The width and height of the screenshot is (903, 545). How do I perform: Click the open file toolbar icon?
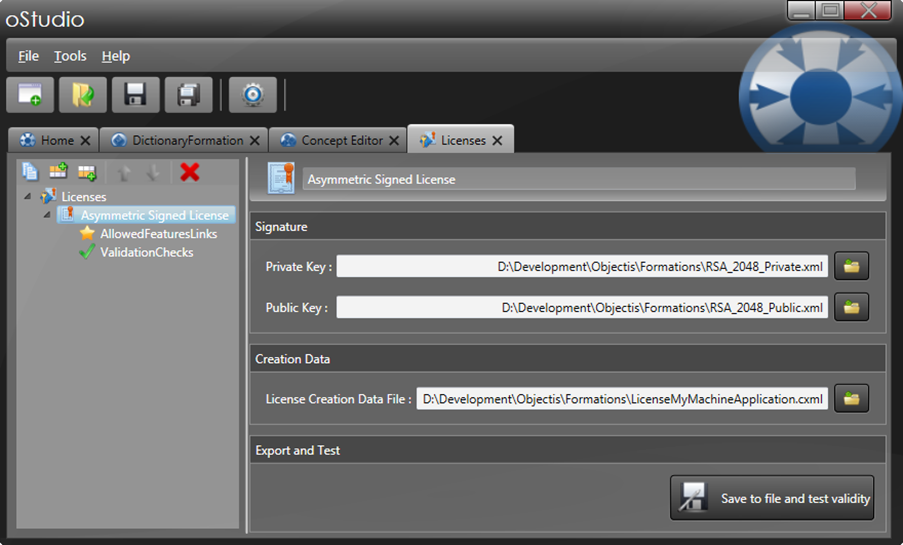83,94
